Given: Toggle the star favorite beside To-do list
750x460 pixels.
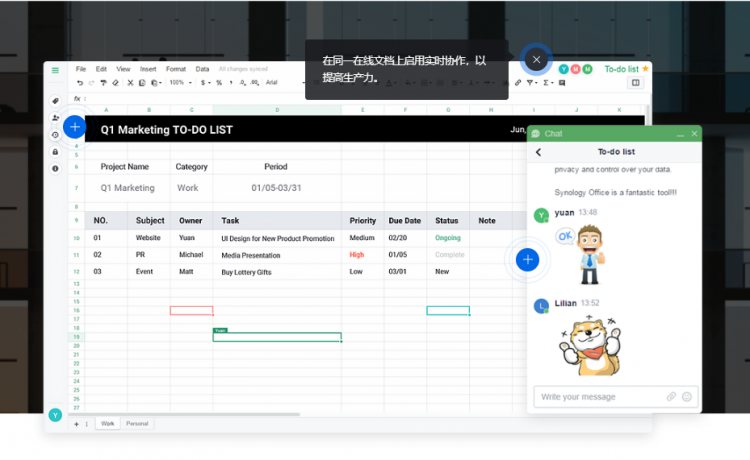Looking at the screenshot, I should click(645, 69).
